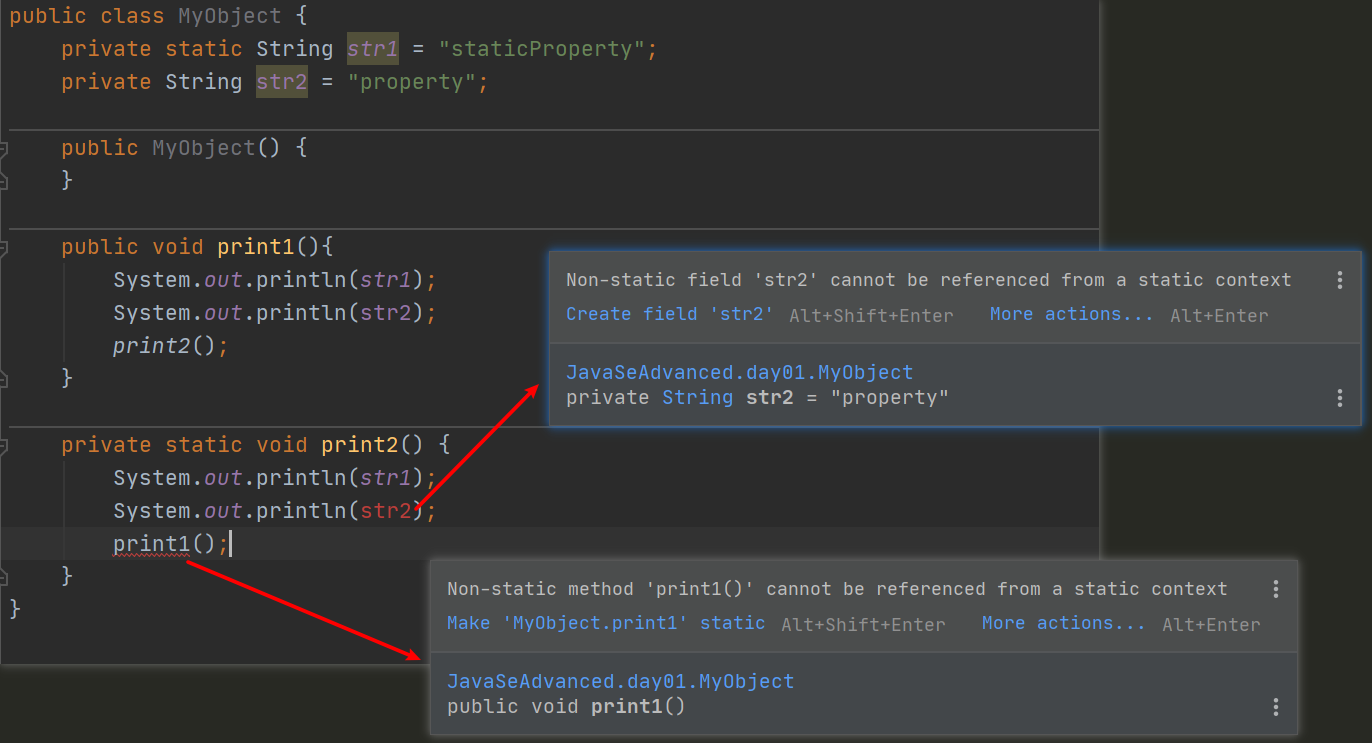Viewport: 1372px width, 743px height.
Task: Open More actions in the print1() error popup
Action: pyautogui.click(x=1063, y=623)
